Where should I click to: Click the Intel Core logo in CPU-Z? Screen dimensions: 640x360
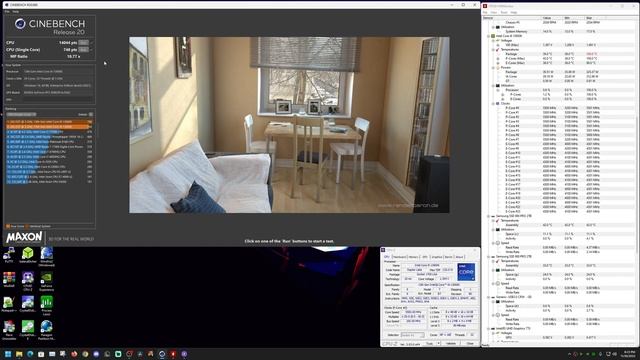(x=466, y=272)
